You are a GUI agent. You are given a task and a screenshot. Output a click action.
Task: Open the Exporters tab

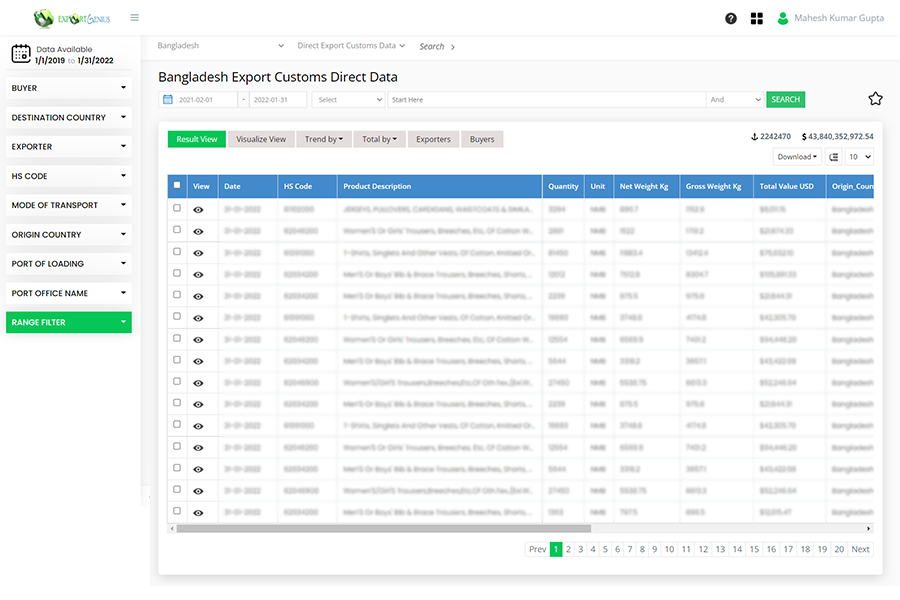[433, 139]
